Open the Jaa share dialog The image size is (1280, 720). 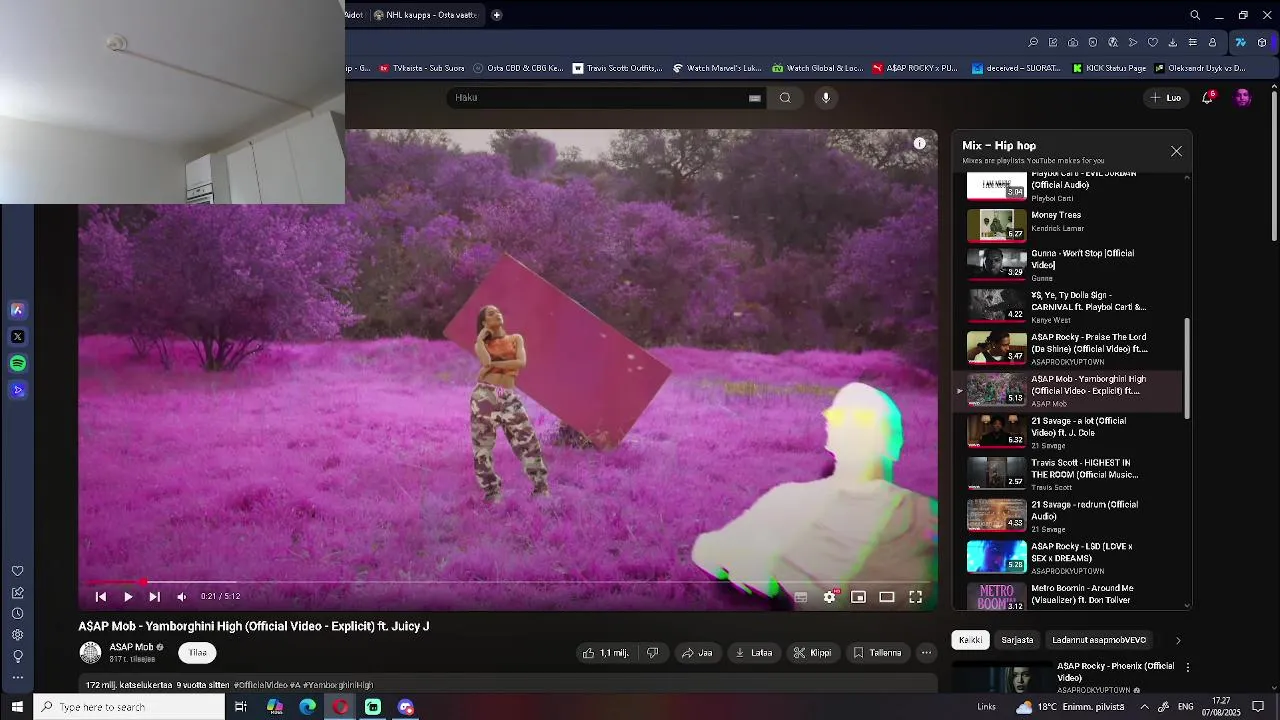(697, 653)
